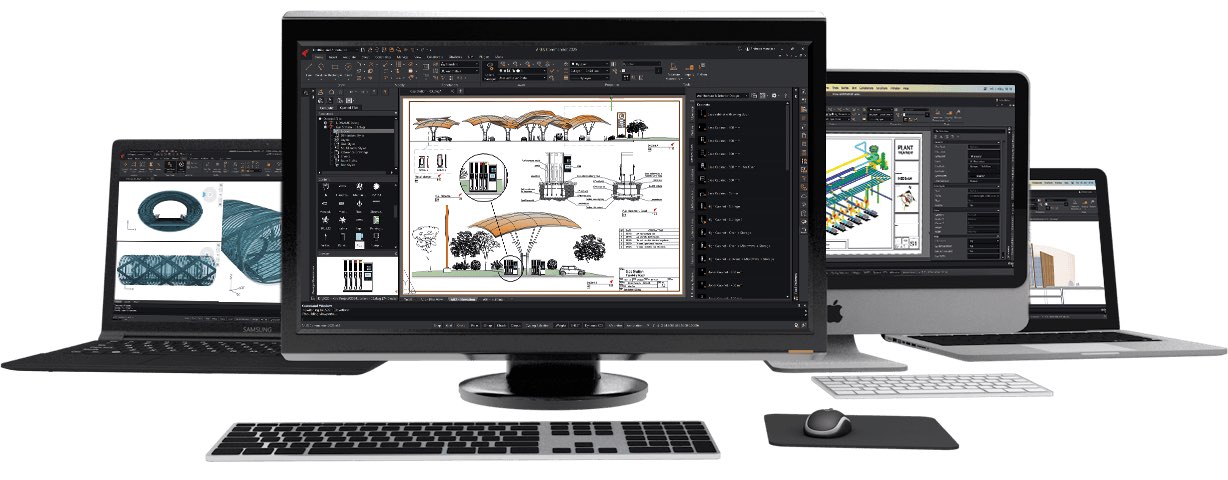Image resolution: width=1228 pixels, height=480 pixels.
Task: Open the ByLayer color swatch dropdown in ribbon
Action: click(590, 64)
